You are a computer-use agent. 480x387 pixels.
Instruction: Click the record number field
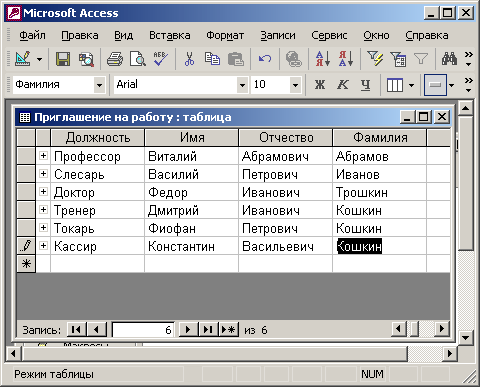pos(143,330)
